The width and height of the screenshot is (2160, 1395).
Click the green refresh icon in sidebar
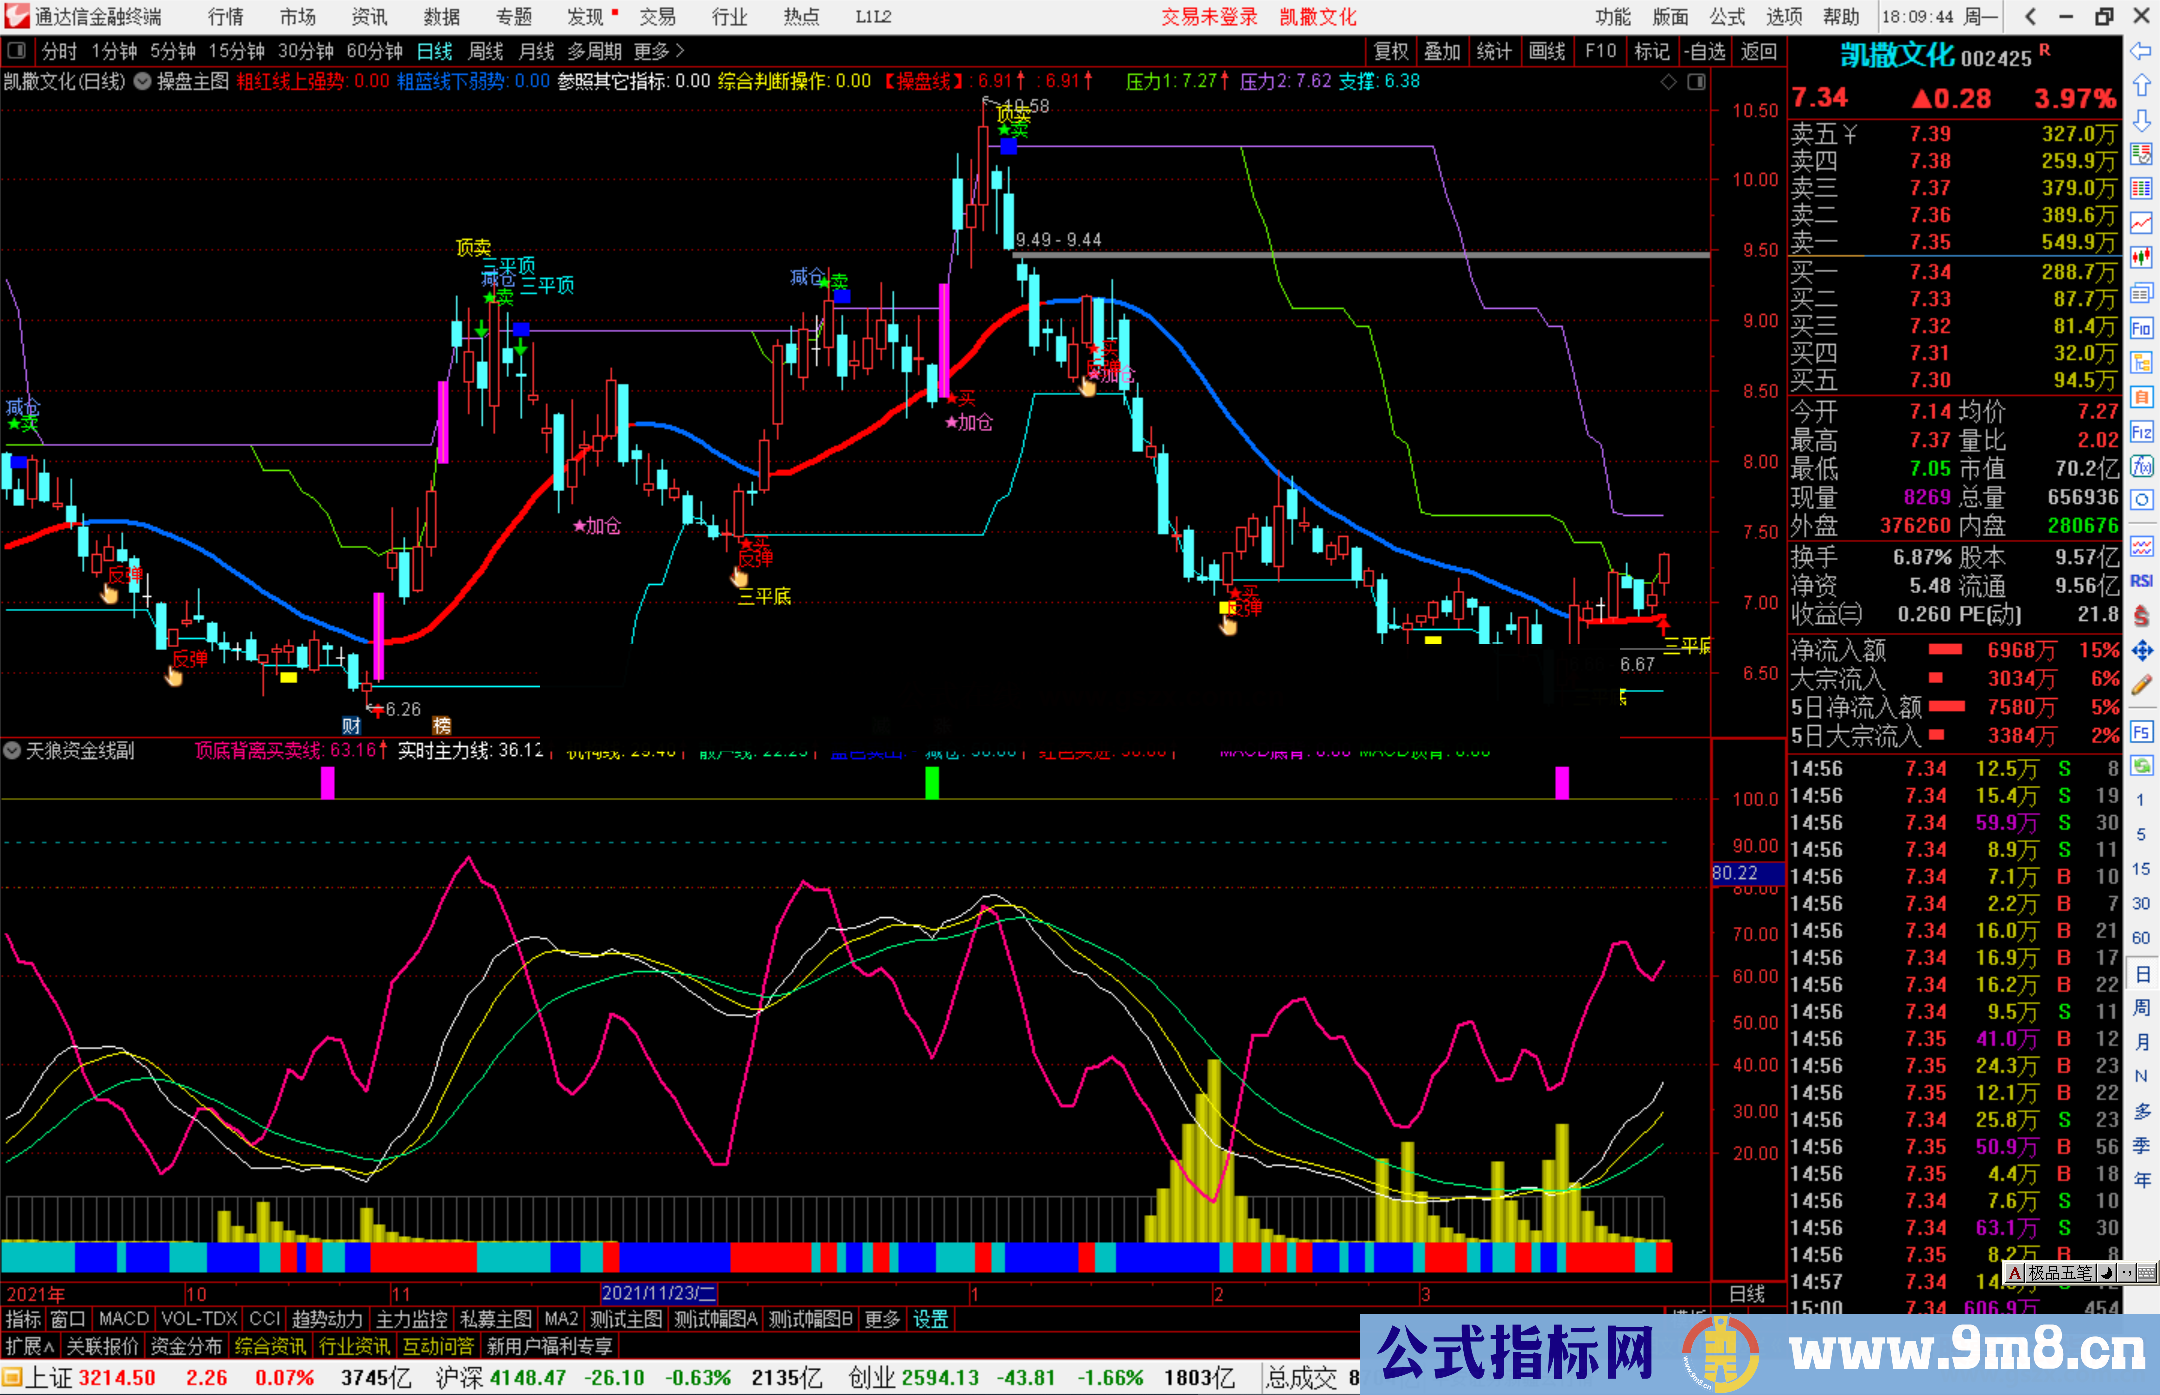point(2141,766)
